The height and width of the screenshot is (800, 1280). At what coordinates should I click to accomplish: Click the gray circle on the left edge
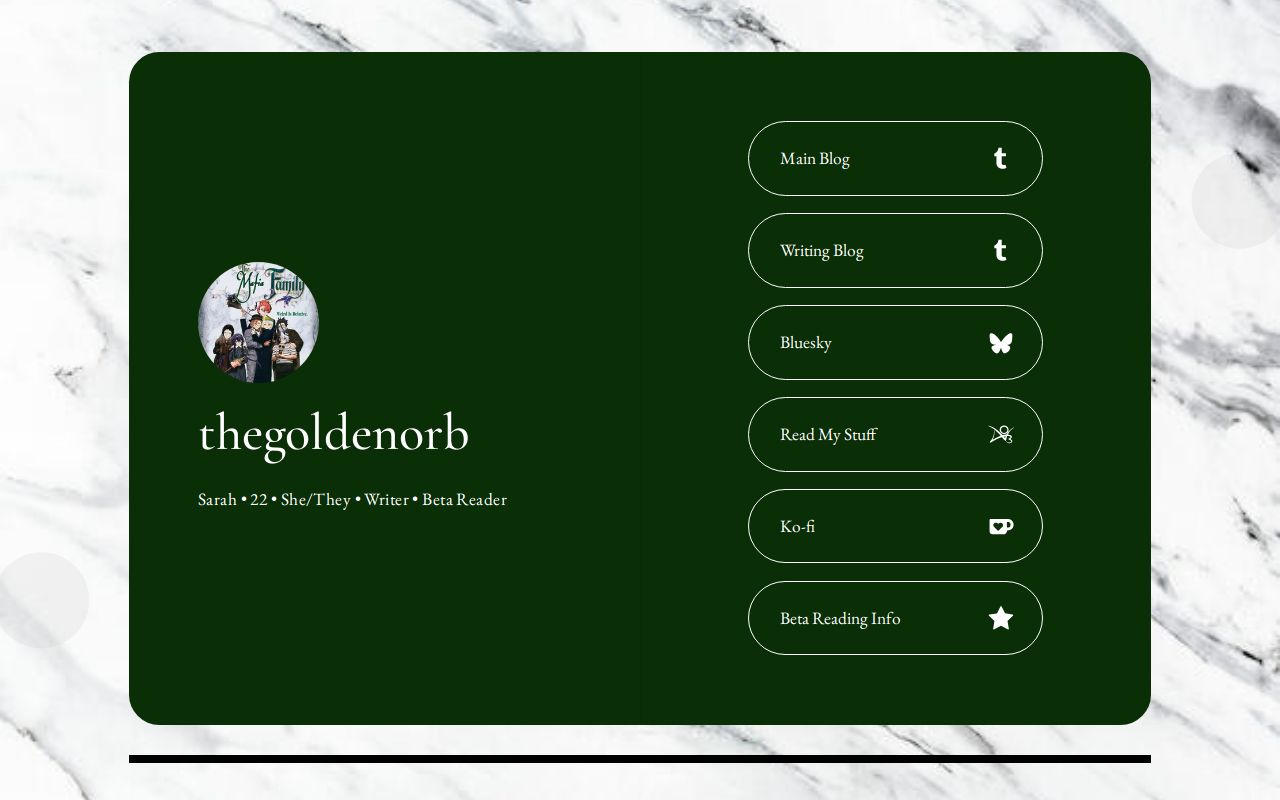coord(44,600)
